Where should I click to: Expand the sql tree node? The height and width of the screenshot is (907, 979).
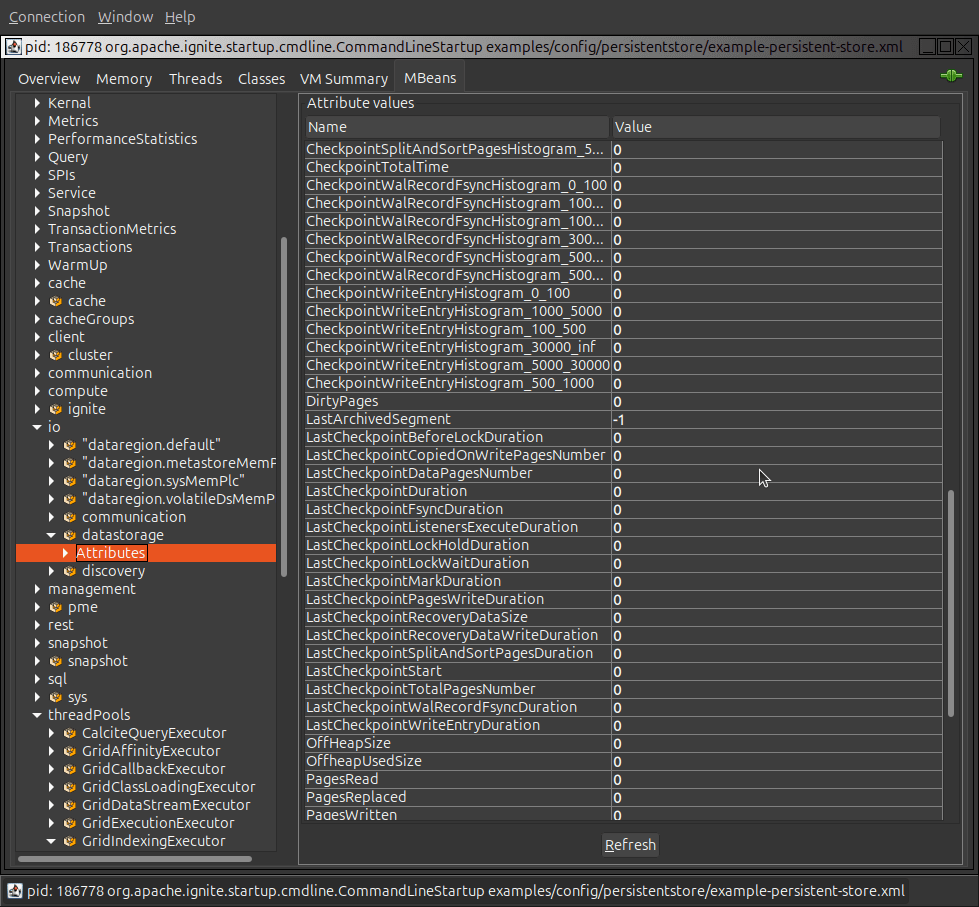[37, 679]
